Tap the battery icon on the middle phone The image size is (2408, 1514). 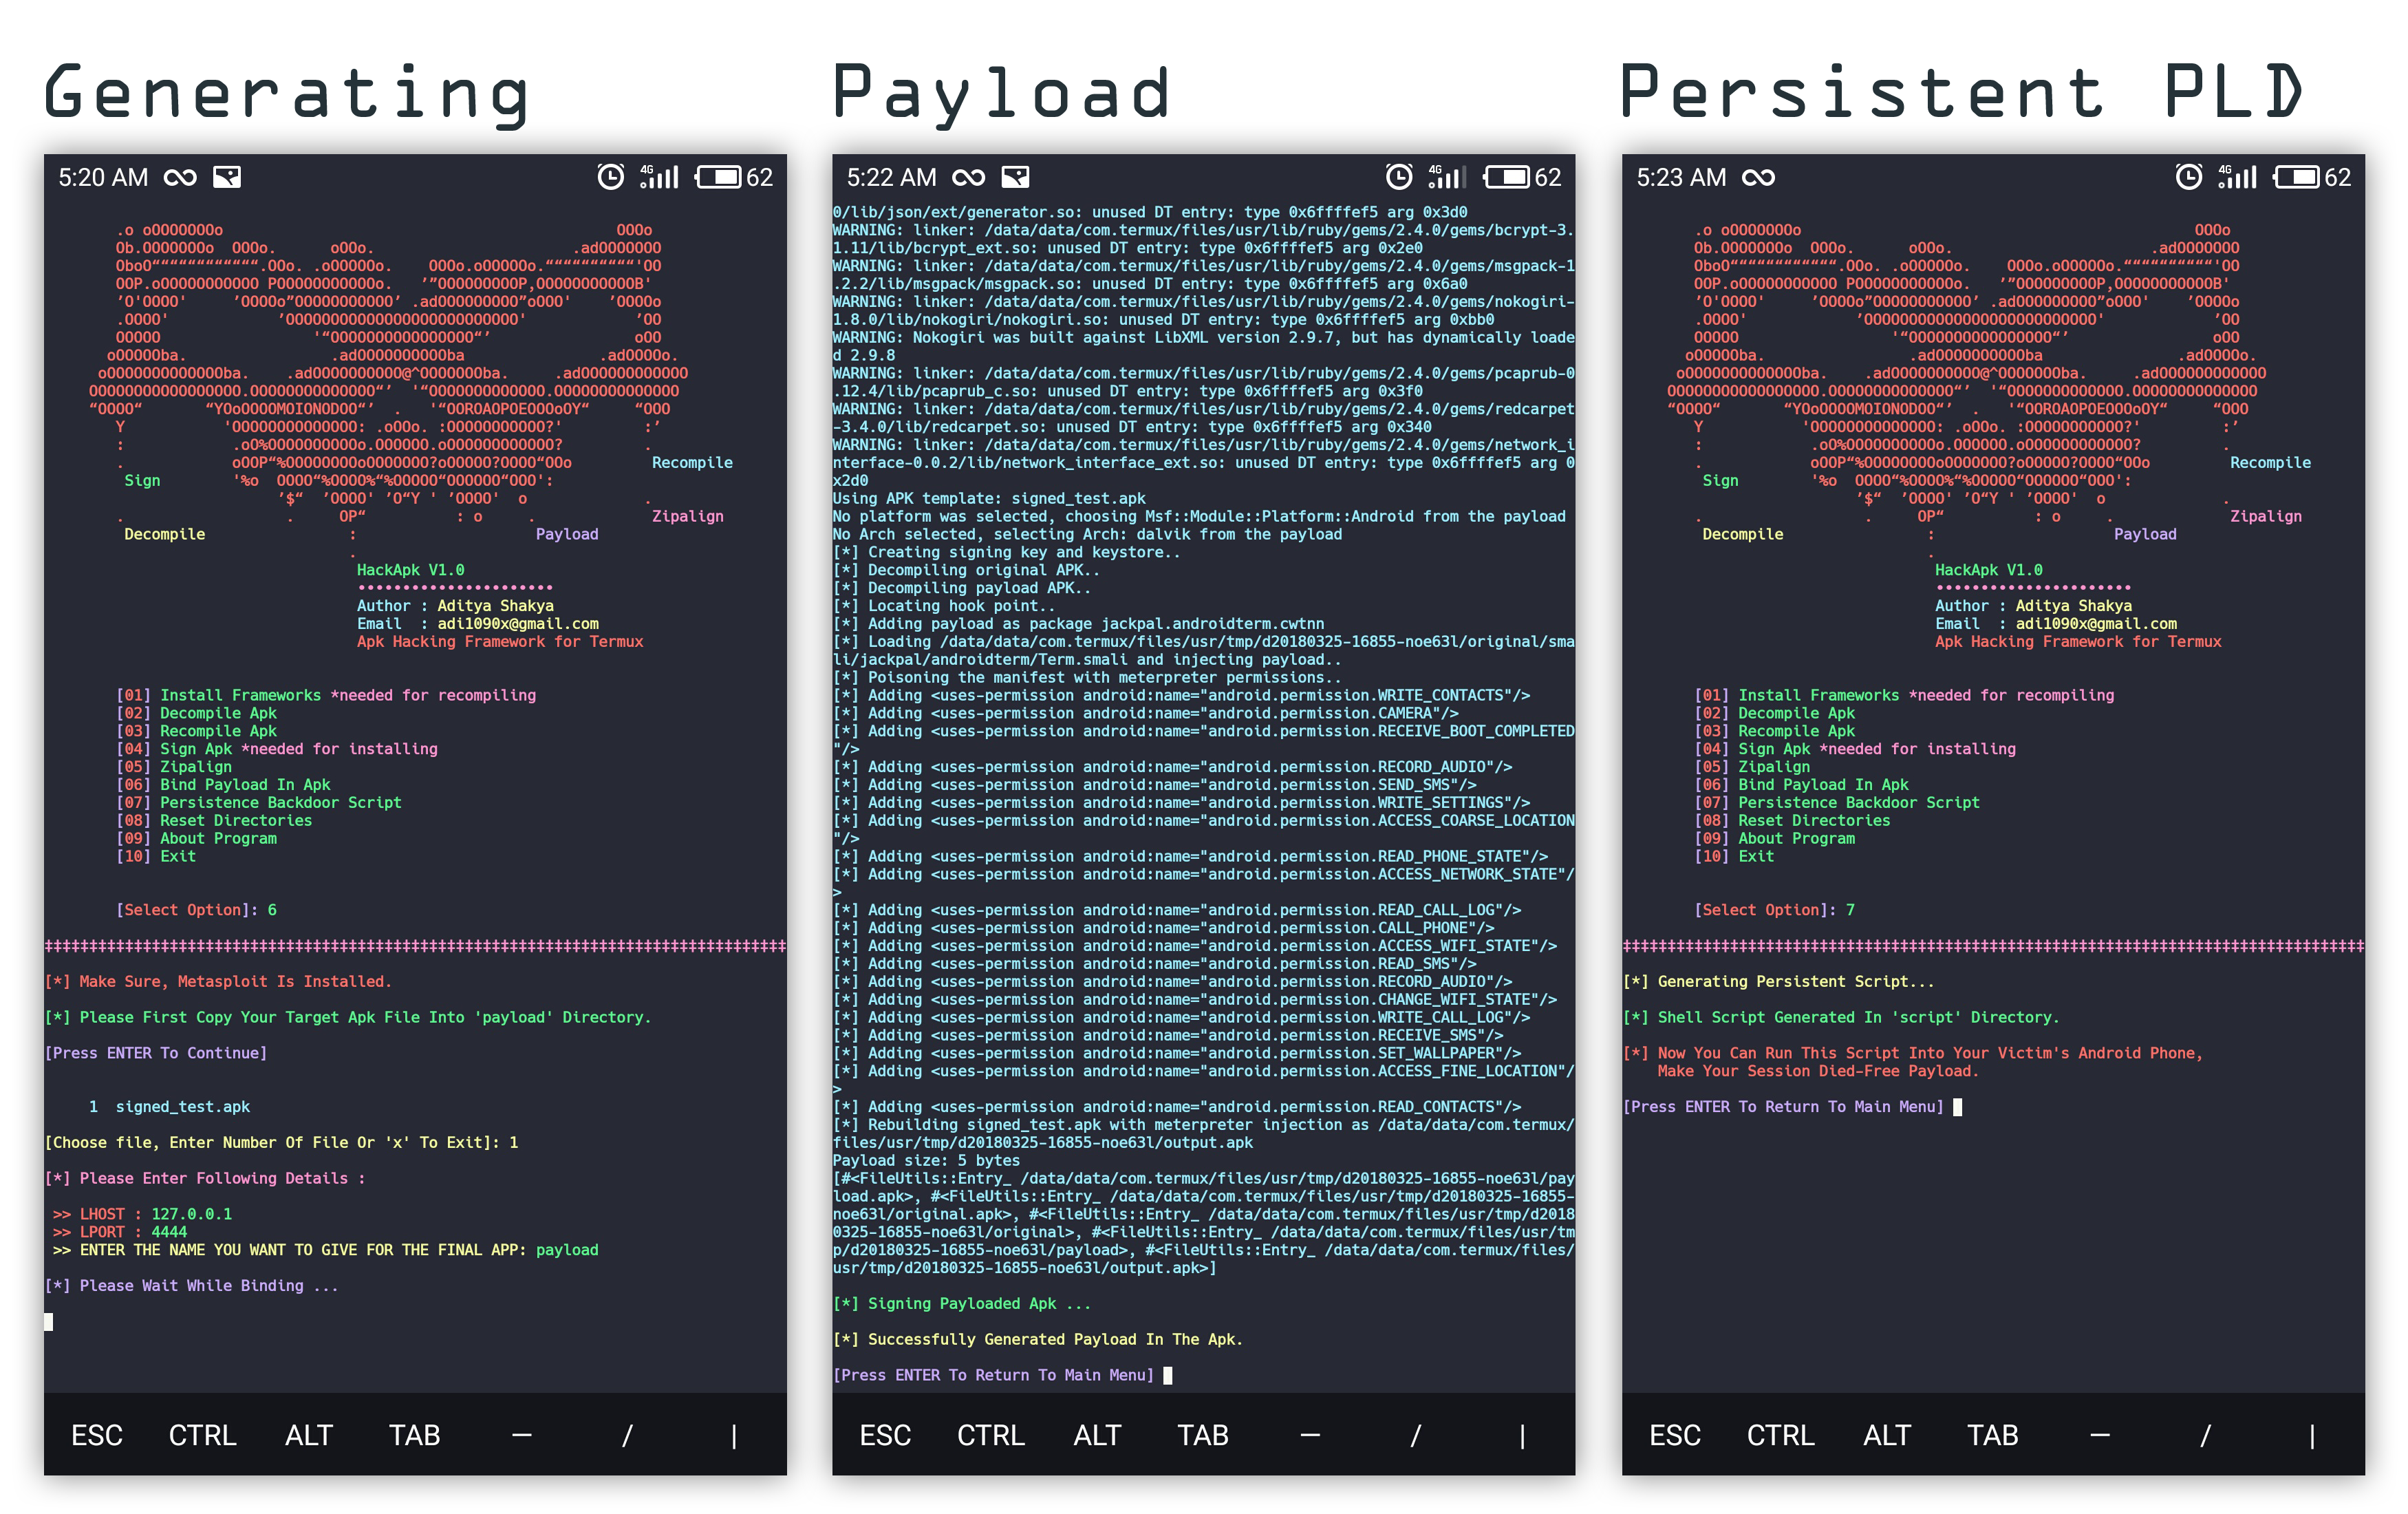tap(1506, 177)
